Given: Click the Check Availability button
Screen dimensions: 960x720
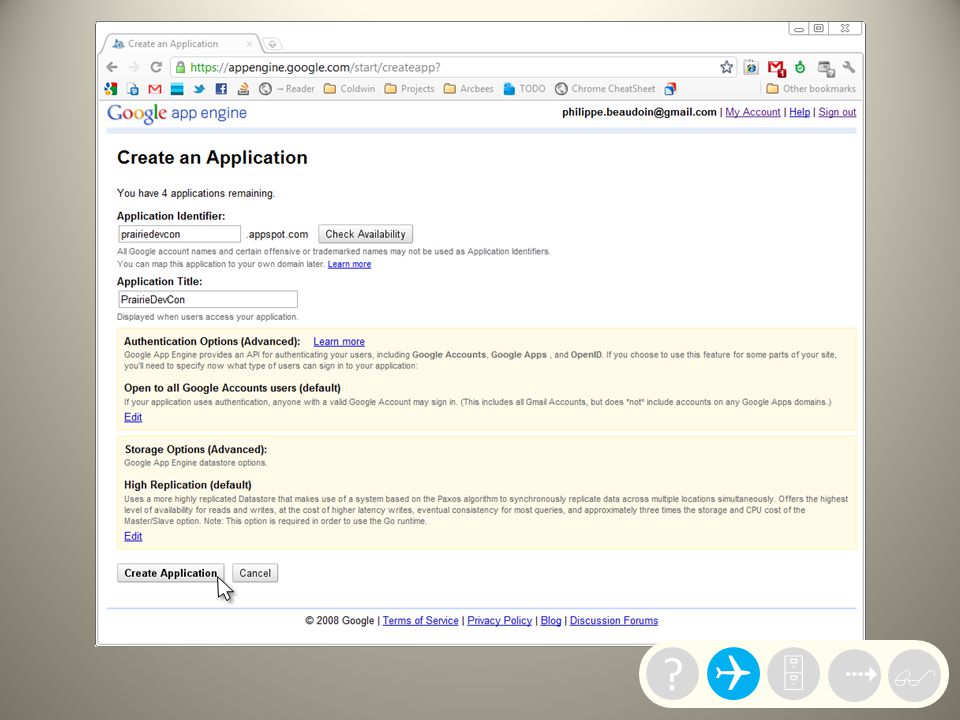Looking at the screenshot, I should (x=366, y=234).
